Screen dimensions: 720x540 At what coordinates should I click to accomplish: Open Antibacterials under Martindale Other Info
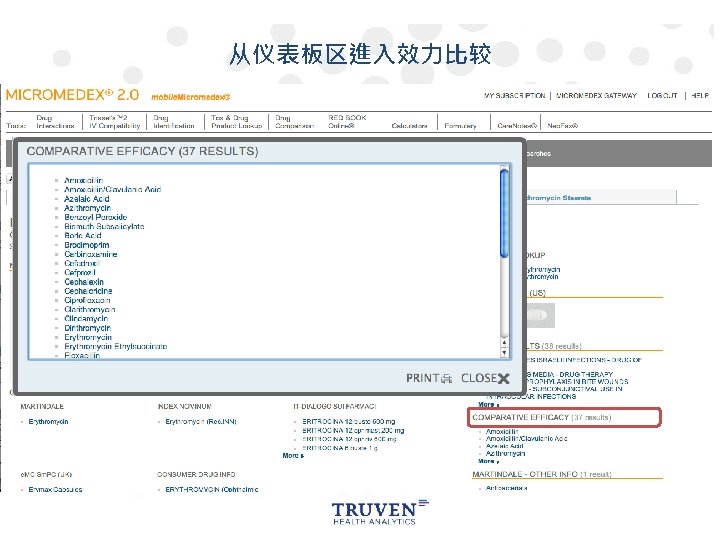pyautogui.click(x=506, y=488)
